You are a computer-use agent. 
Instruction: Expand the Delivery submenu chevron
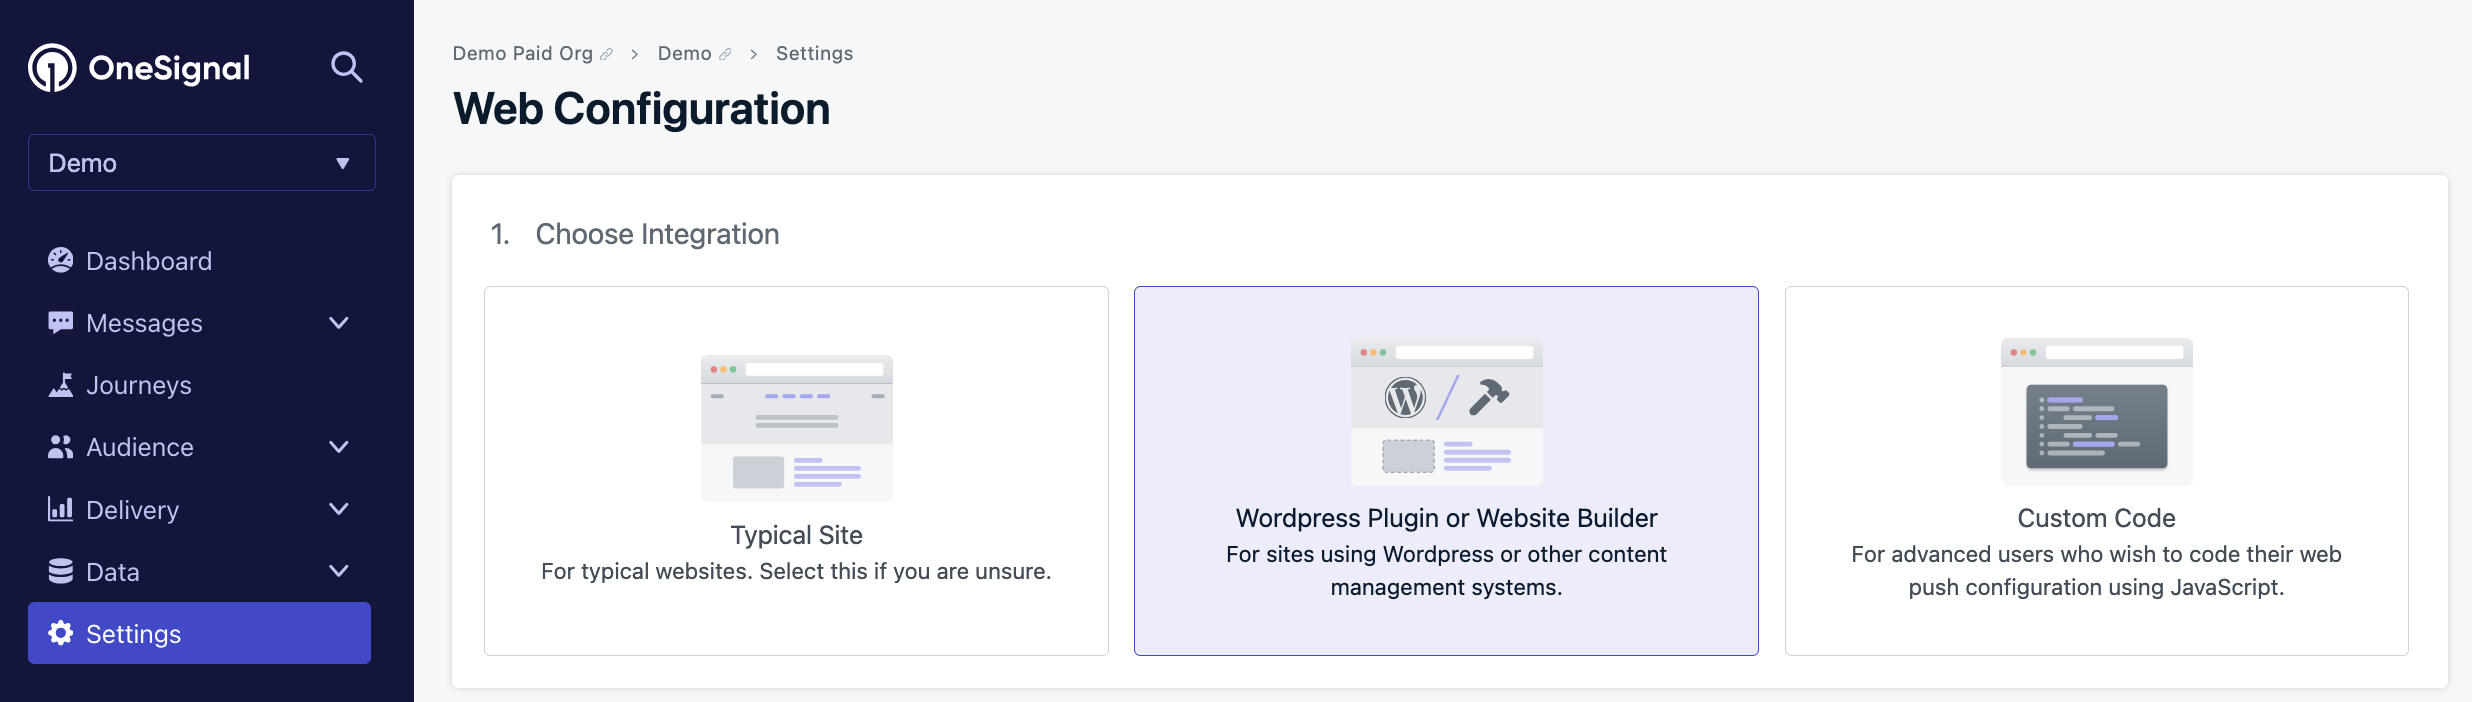[x=339, y=509]
